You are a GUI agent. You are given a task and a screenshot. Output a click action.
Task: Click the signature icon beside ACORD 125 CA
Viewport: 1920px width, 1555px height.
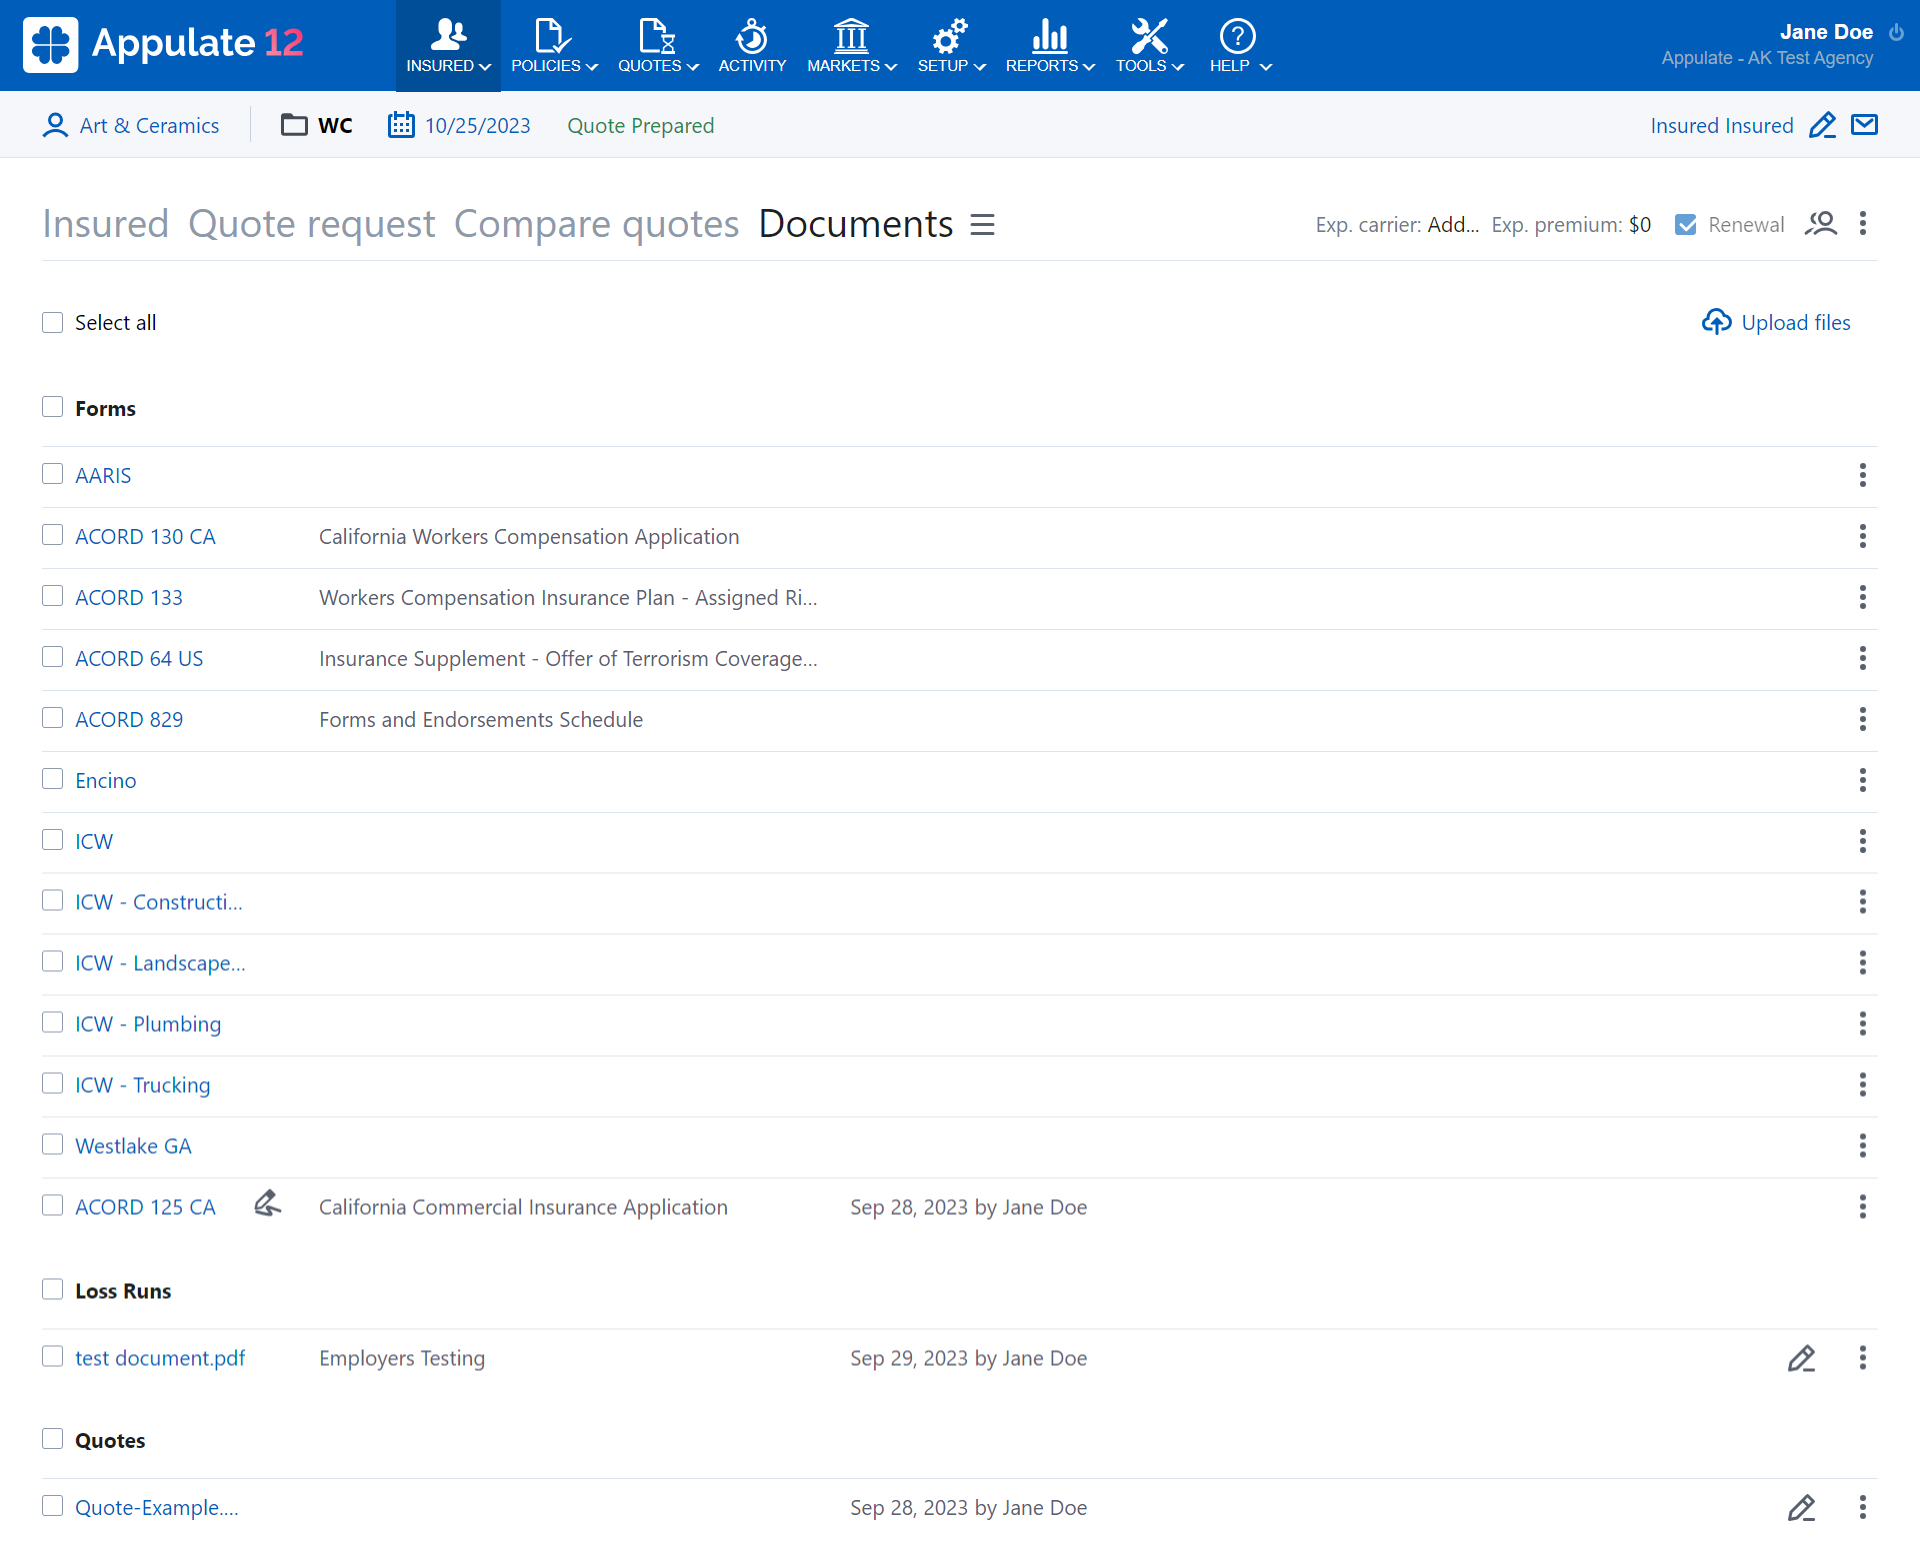[x=267, y=1205]
